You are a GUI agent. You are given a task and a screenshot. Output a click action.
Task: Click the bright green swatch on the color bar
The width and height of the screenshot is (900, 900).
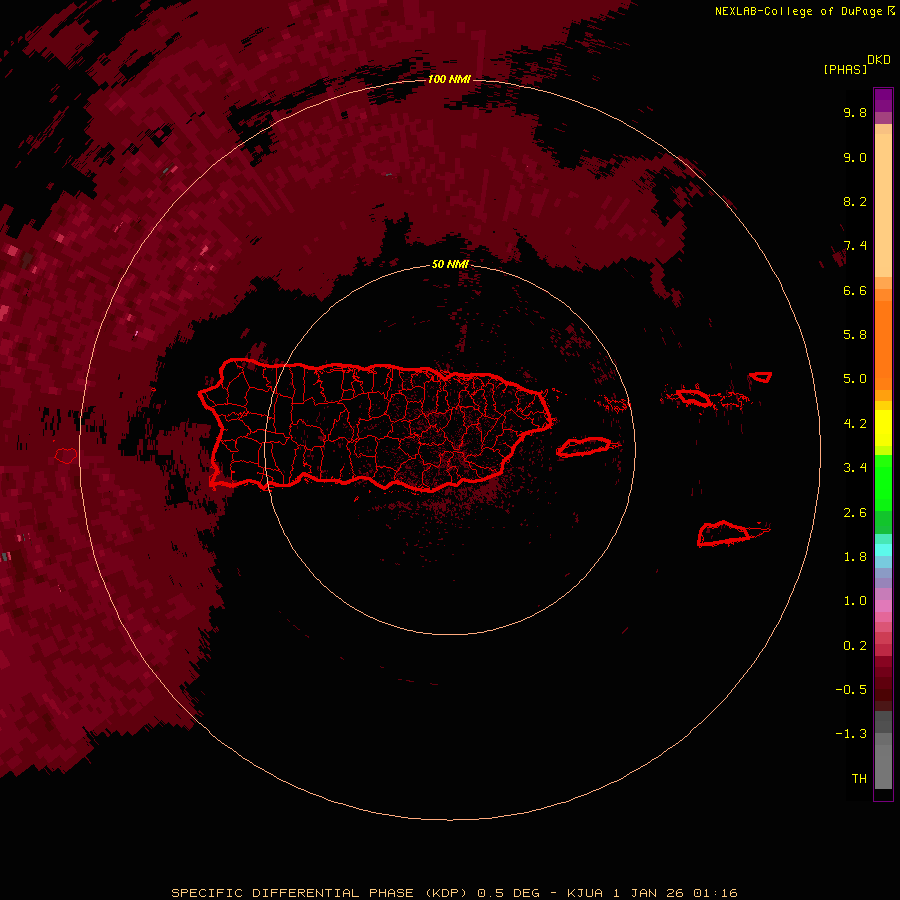pyautogui.click(x=883, y=483)
